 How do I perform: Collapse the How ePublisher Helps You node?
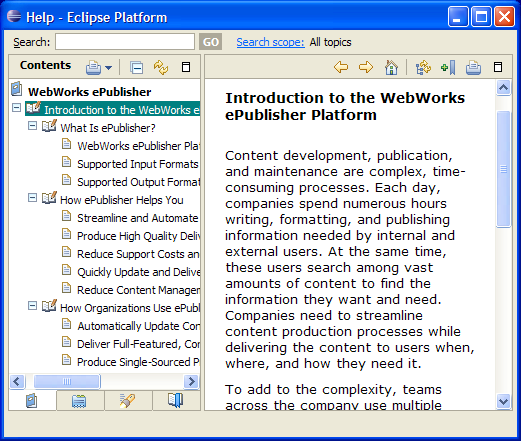click(32, 198)
